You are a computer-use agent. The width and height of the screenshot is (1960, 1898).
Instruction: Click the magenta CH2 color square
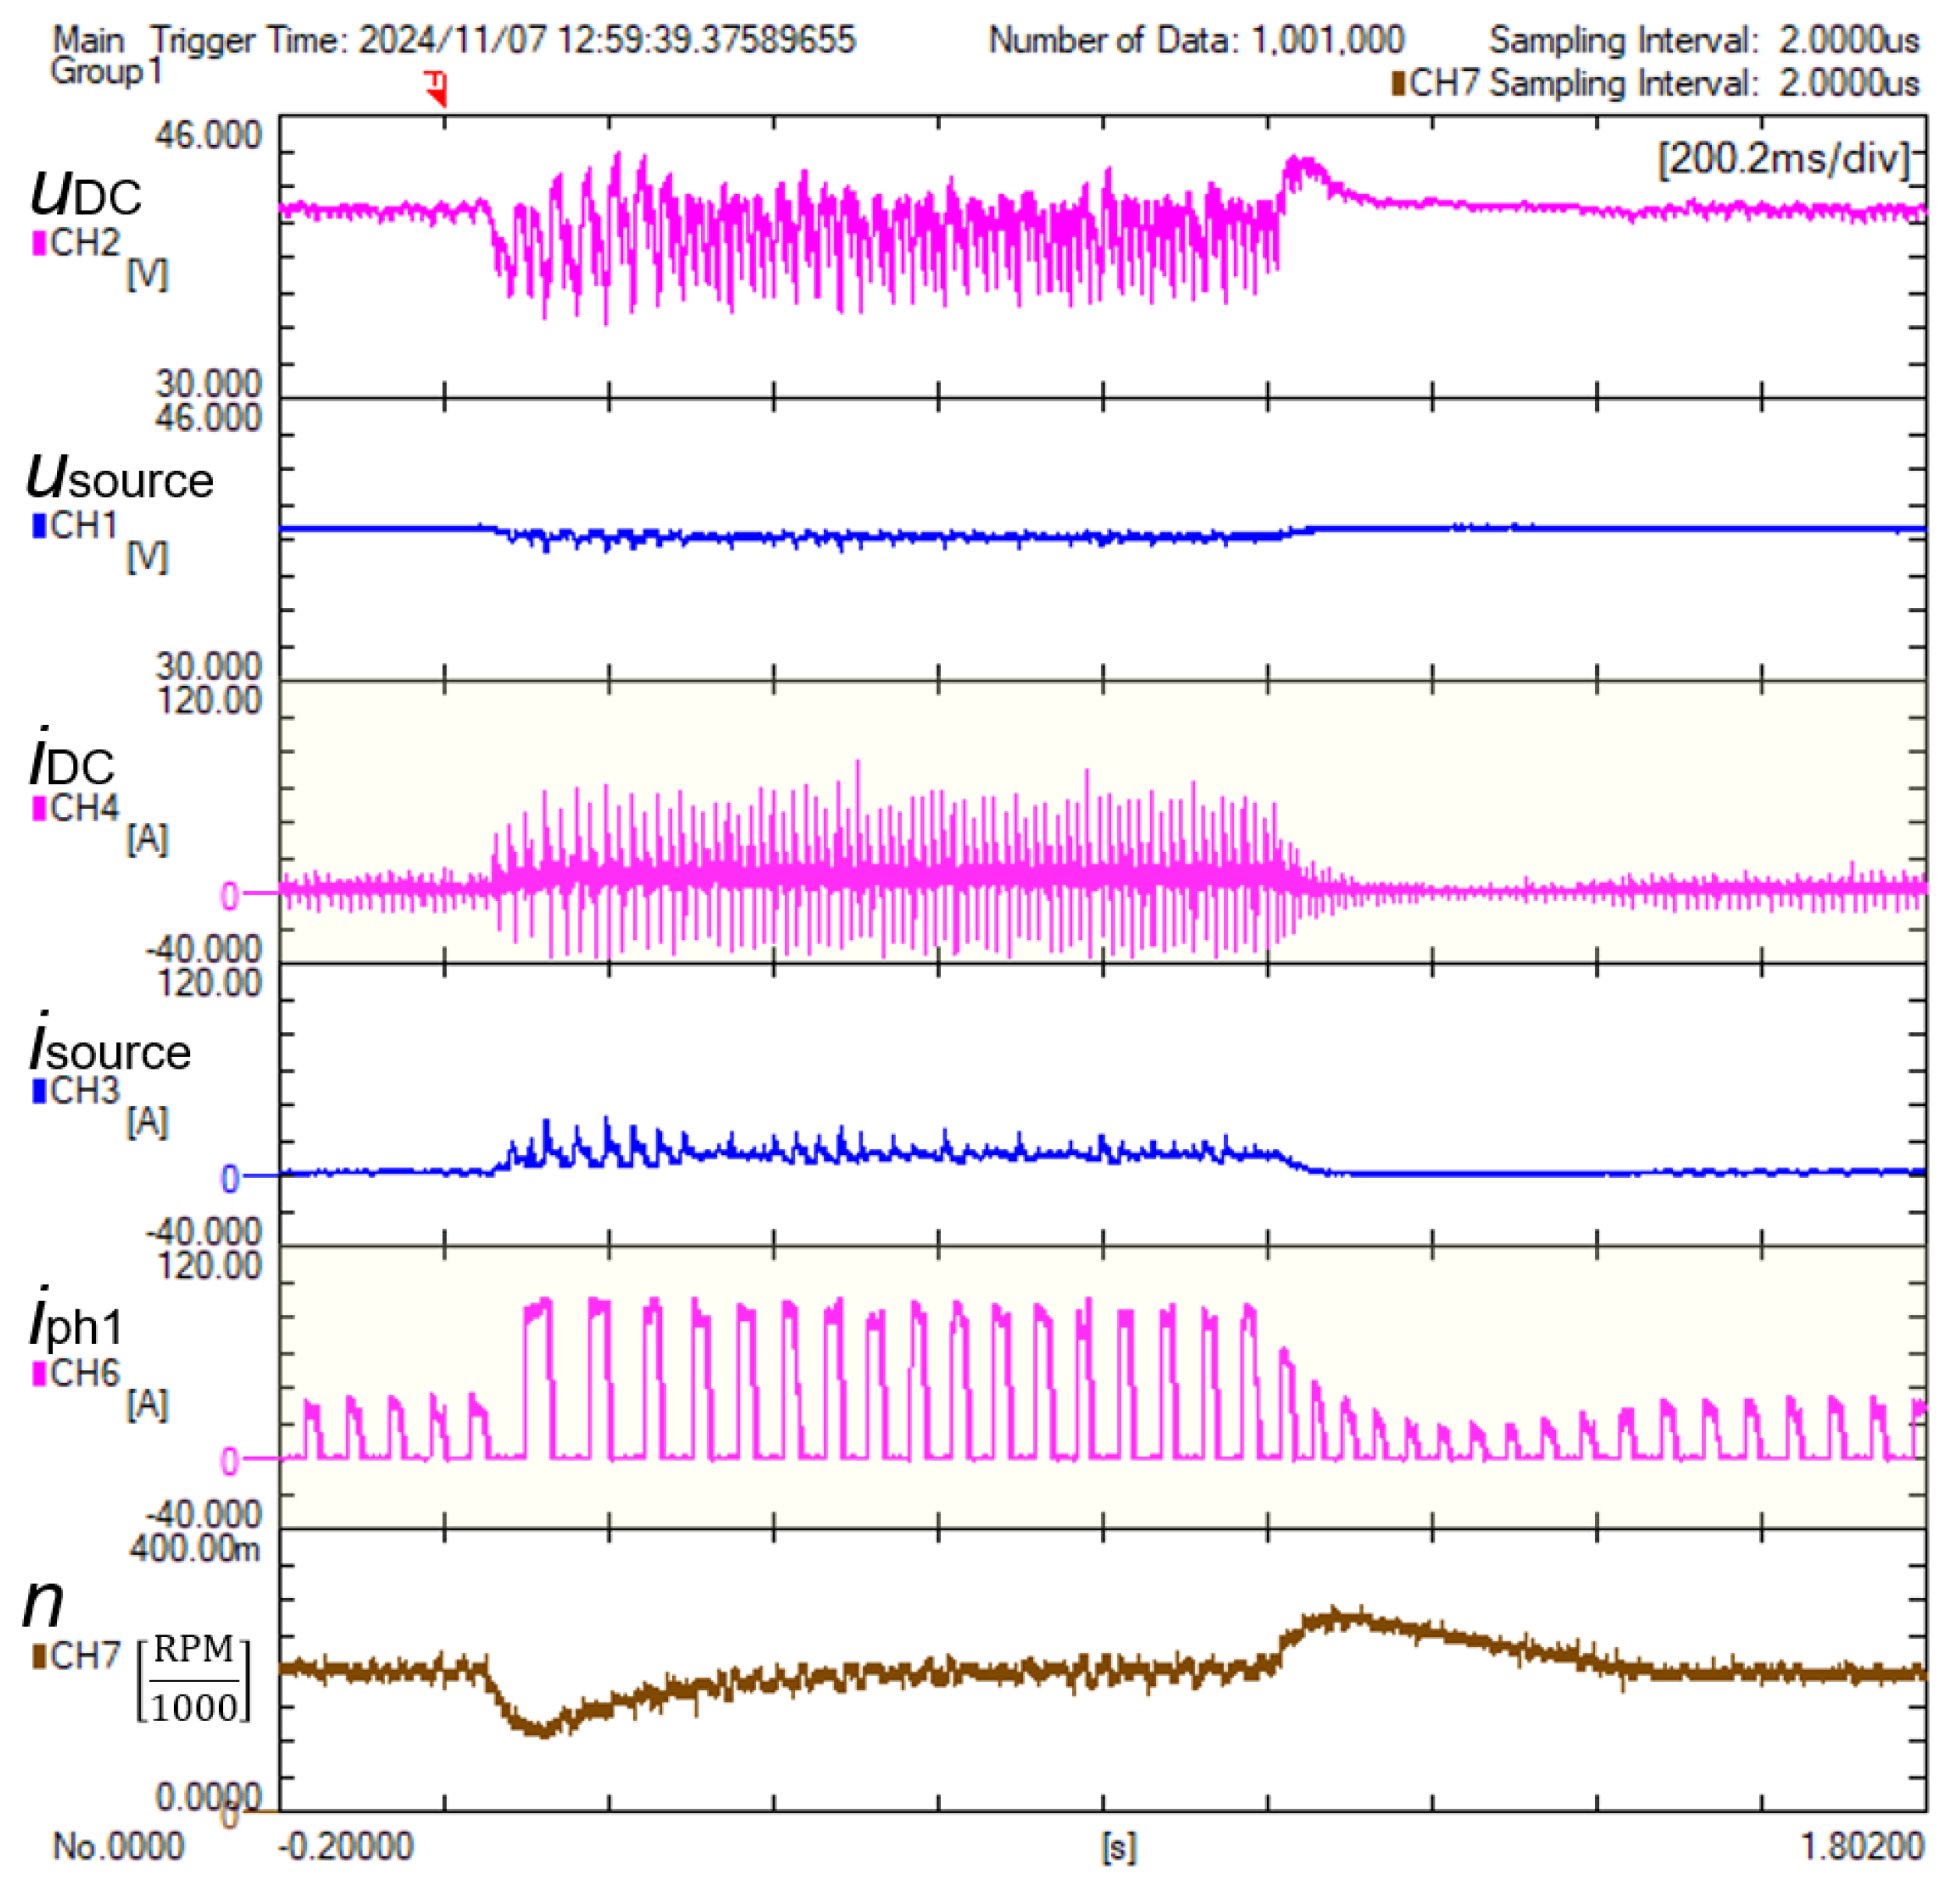tap(40, 243)
